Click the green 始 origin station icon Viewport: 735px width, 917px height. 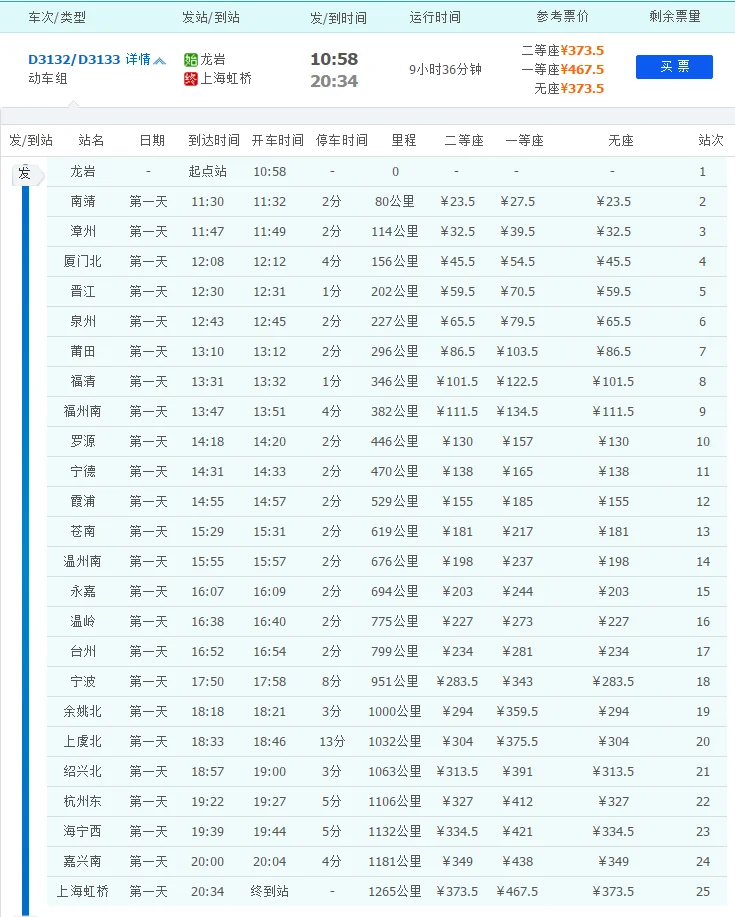pos(191,60)
